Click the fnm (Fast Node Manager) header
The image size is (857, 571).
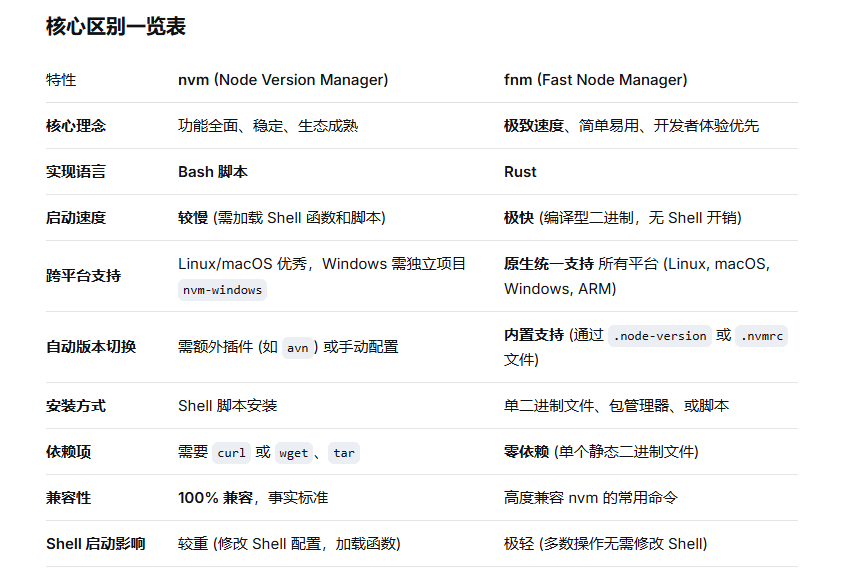(596, 80)
